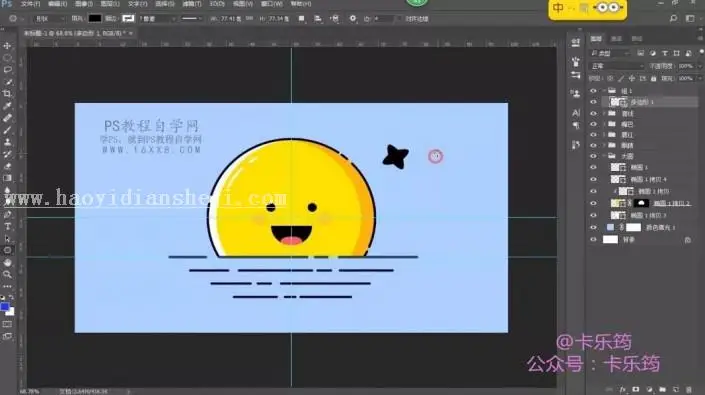The height and width of the screenshot is (395, 705).
Task: Open the layer filter type dropdown
Action: (611, 53)
